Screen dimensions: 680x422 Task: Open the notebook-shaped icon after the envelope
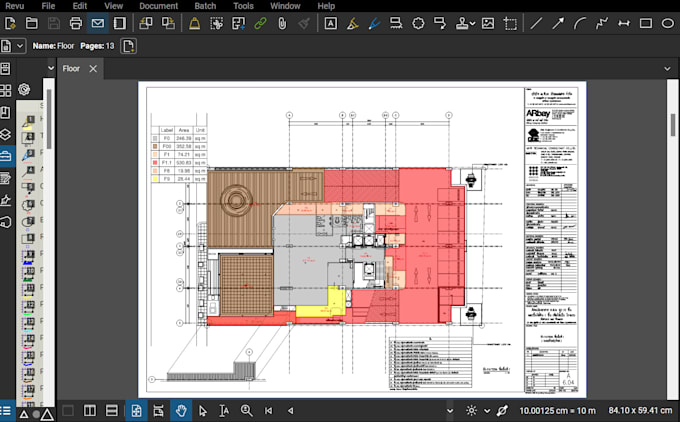120,23
